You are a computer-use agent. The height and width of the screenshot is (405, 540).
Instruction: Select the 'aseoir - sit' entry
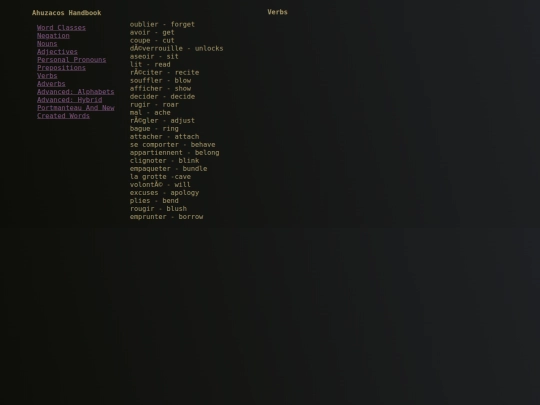154,56
